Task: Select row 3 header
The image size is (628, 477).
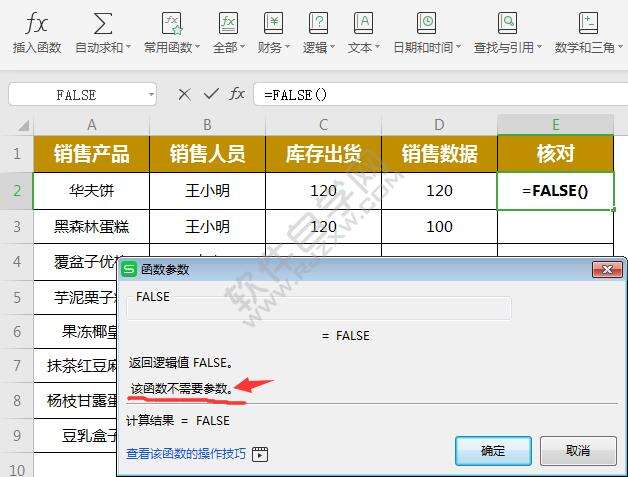Action: pyautogui.click(x=17, y=226)
